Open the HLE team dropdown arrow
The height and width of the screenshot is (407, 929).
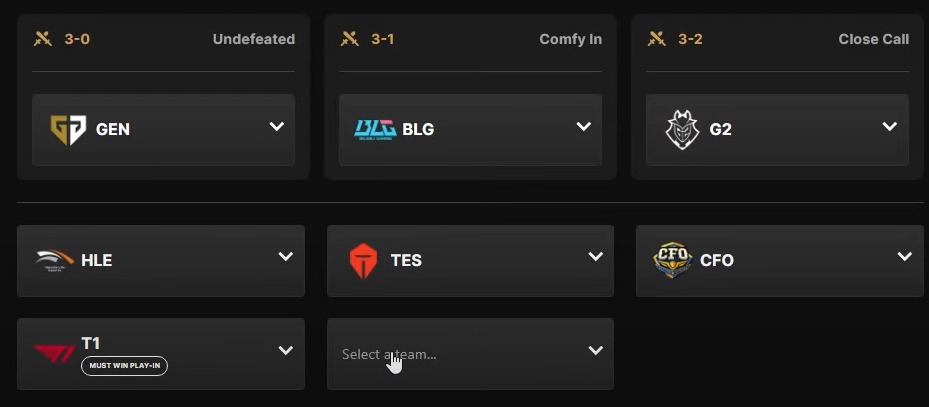pos(286,257)
